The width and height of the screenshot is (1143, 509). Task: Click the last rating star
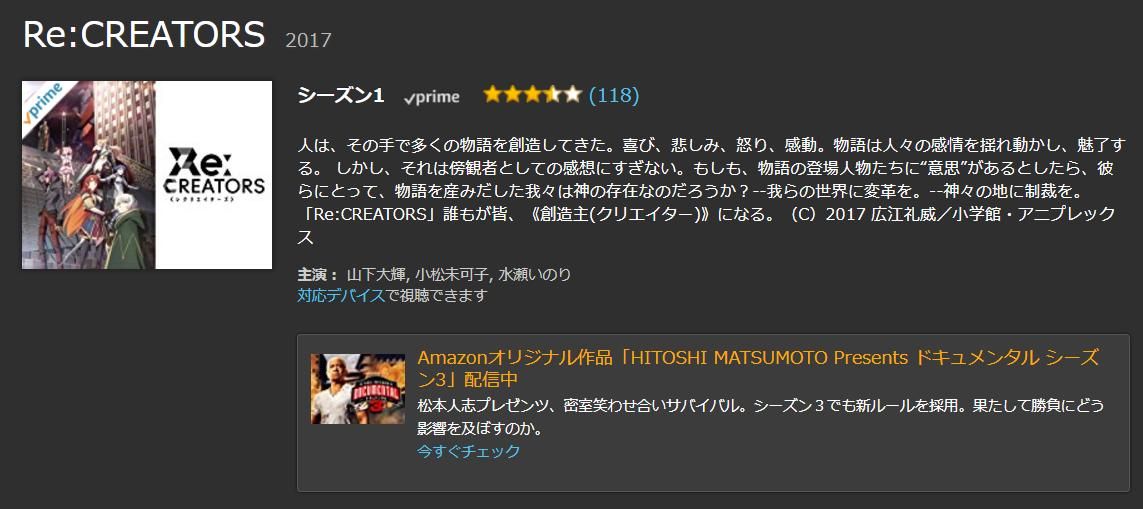coord(572,95)
